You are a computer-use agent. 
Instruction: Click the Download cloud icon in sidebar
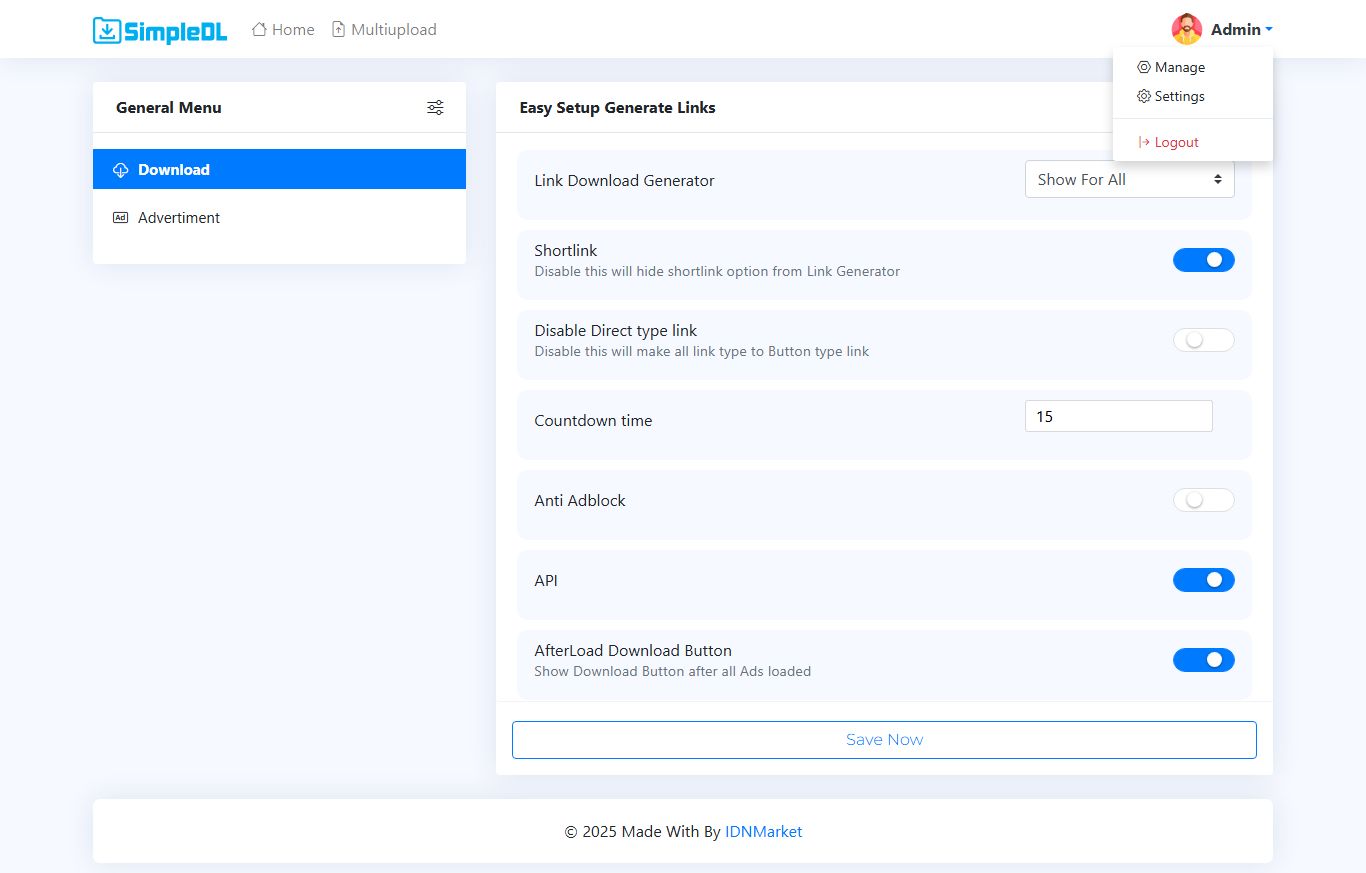pyautogui.click(x=121, y=170)
